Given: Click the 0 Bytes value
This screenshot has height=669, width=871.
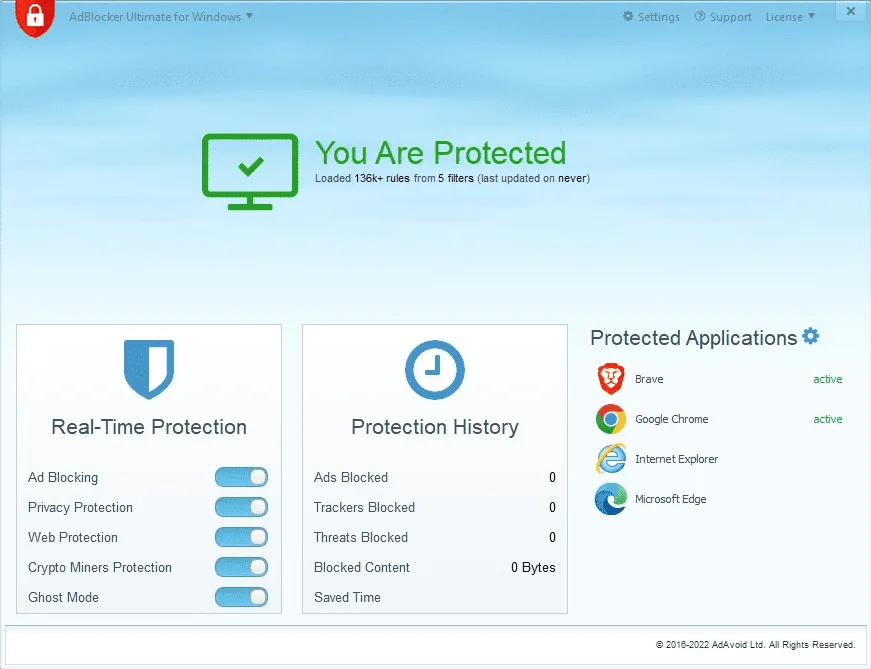Looking at the screenshot, I should (533, 567).
